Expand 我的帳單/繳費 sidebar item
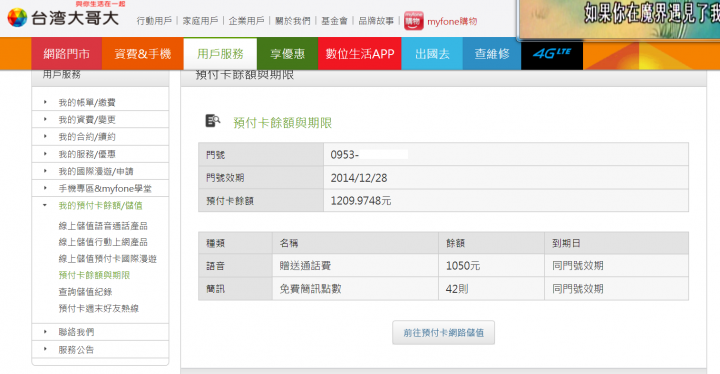Image resolution: width=720 pixels, height=374 pixels. coord(87,102)
